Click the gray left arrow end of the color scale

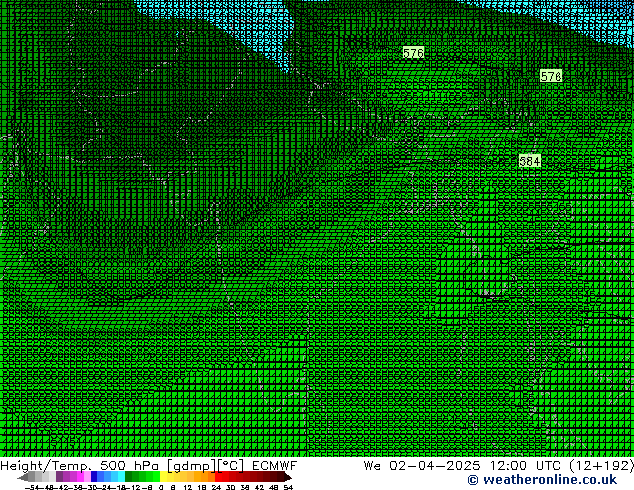23,477
